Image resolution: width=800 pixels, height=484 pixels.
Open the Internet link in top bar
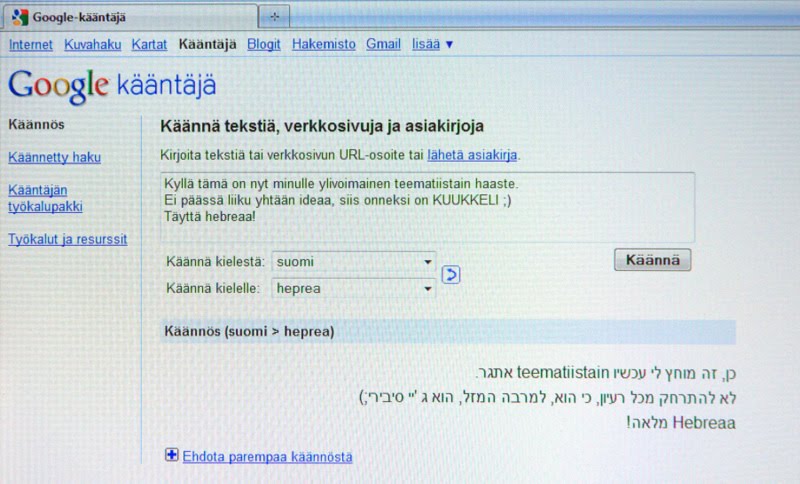[31, 45]
